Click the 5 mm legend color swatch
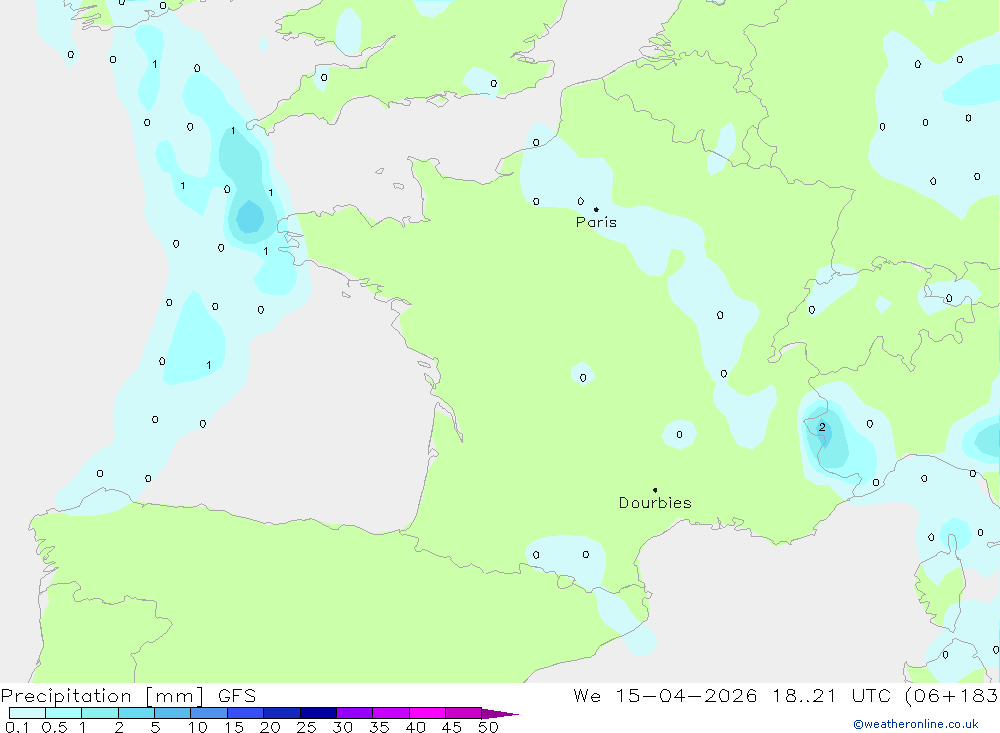 (x=173, y=713)
